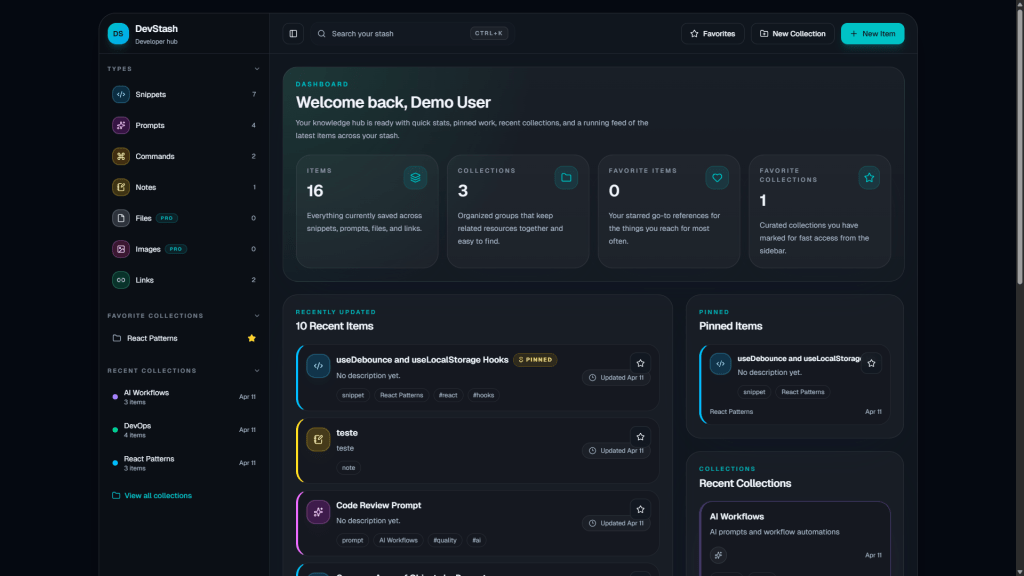Open the Images type icon
This screenshot has height=576, width=1024.
click(x=121, y=249)
